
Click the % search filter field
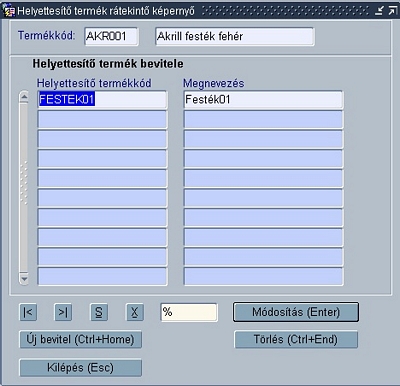189,312
